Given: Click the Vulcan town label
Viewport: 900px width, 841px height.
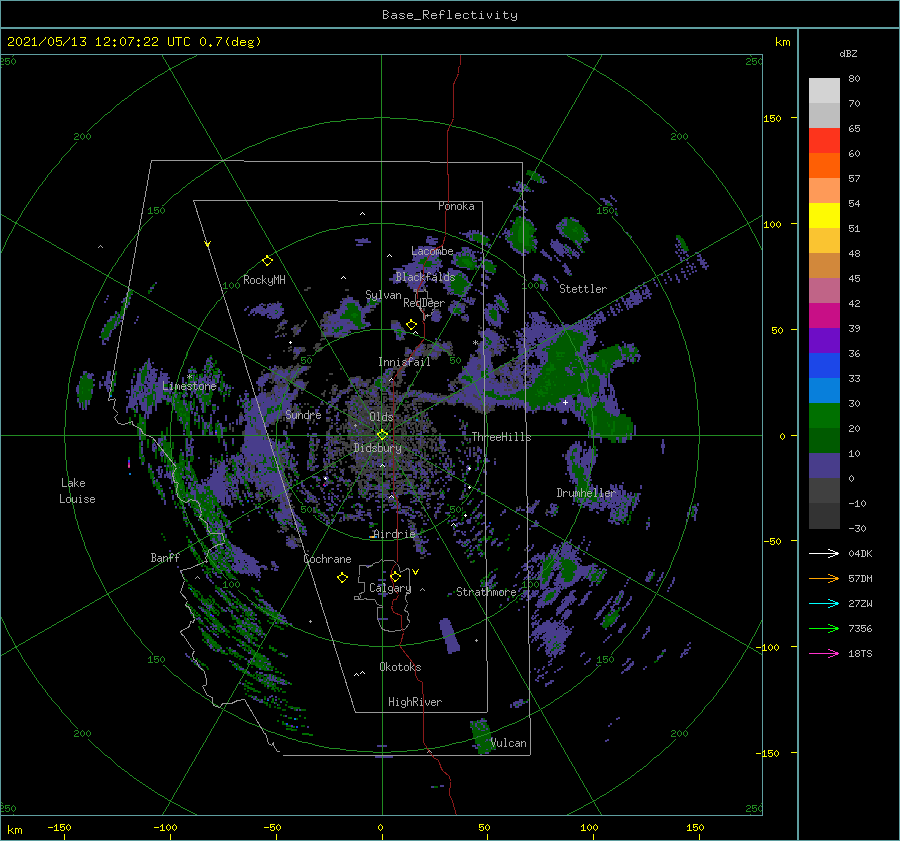Looking at the screenshot, I should click(509, 743).
